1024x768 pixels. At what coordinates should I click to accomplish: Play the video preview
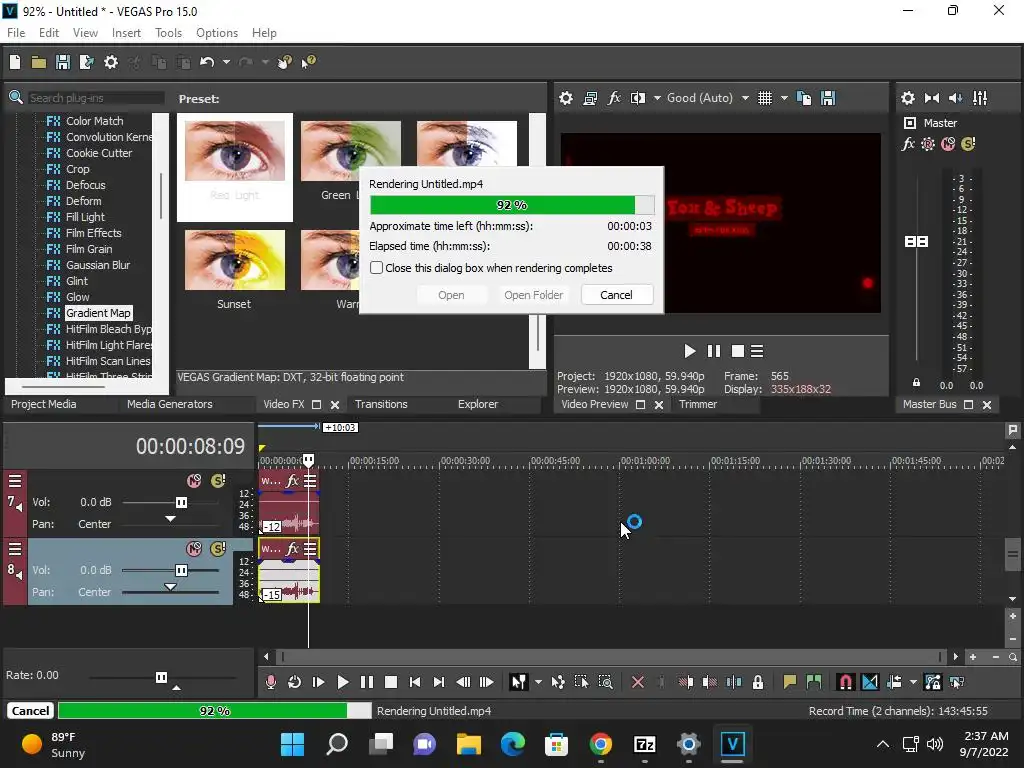point(690,351)
